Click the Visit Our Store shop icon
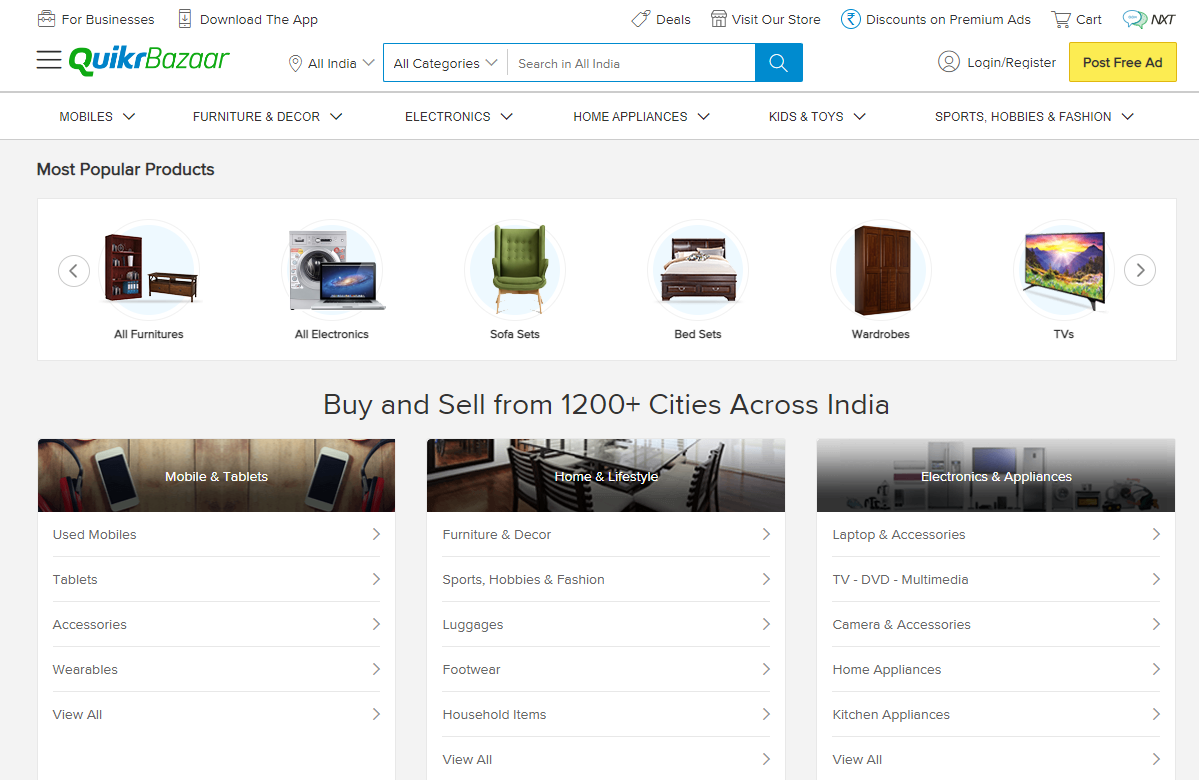Viewport: 1199px width, 780px height. tap(719, 19)
